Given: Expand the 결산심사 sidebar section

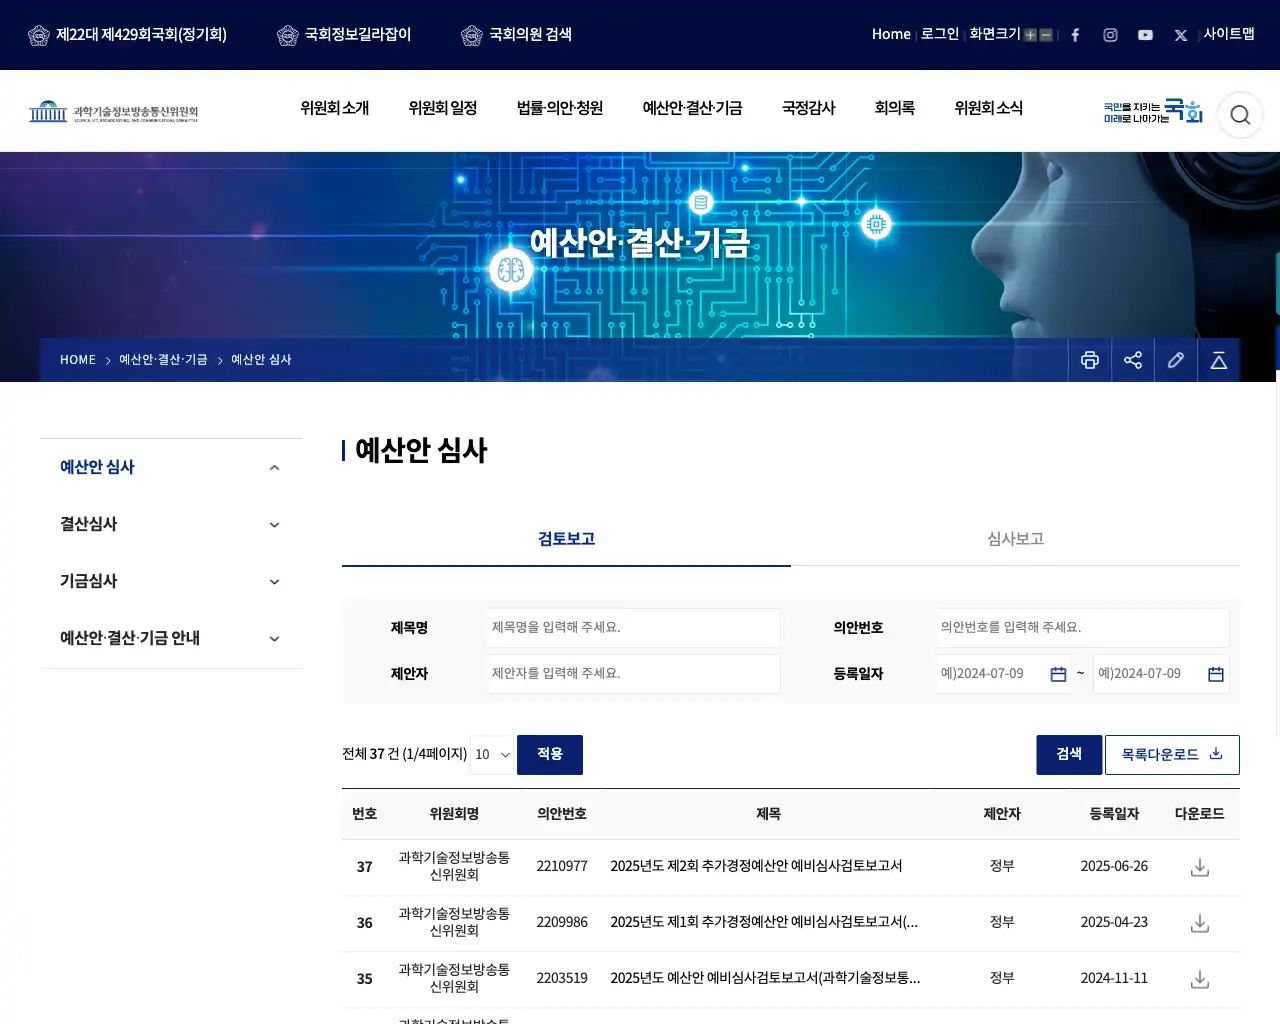Looking at the screenshot, I should click(x=274, y=525).
